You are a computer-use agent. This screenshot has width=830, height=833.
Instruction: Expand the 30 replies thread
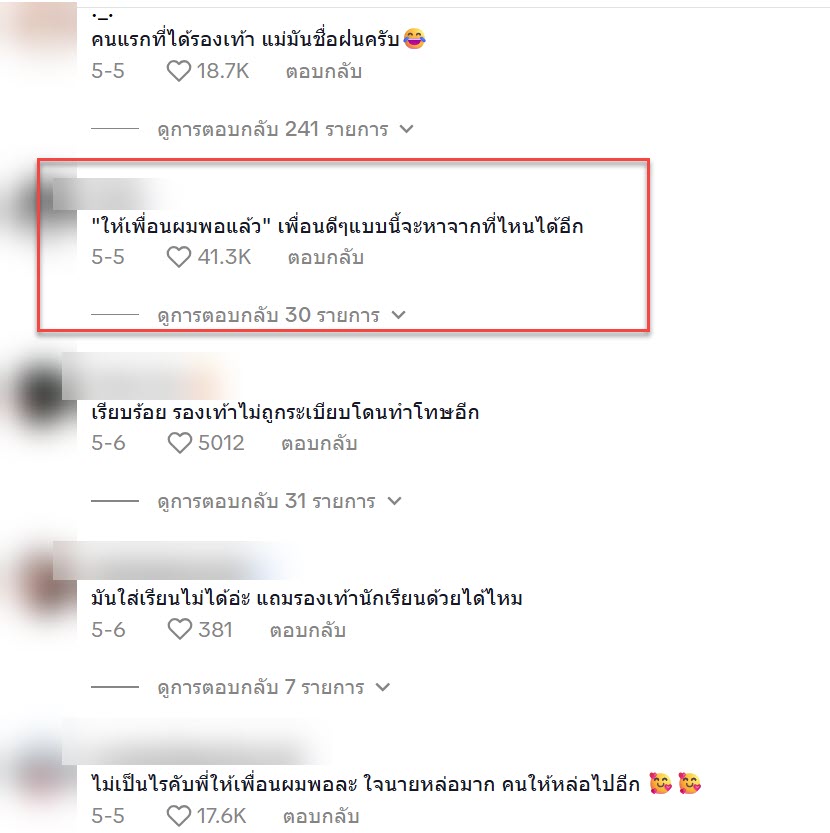point(282,315)
